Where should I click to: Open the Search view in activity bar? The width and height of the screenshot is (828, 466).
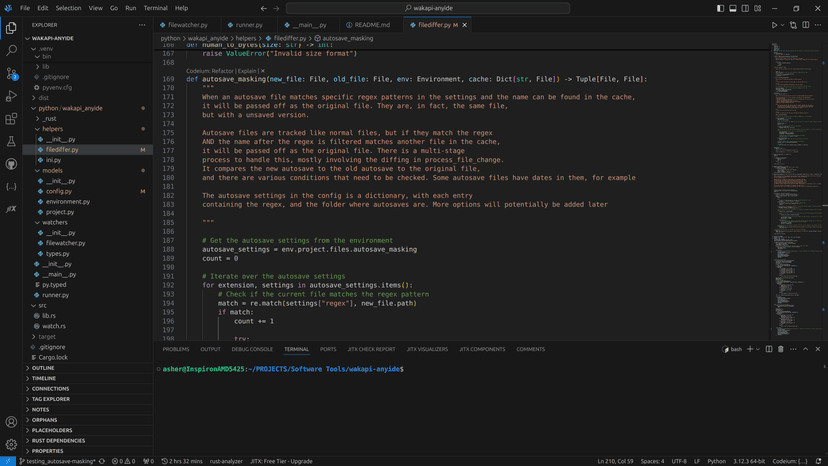pyautogui.click(x=11, y=50)
